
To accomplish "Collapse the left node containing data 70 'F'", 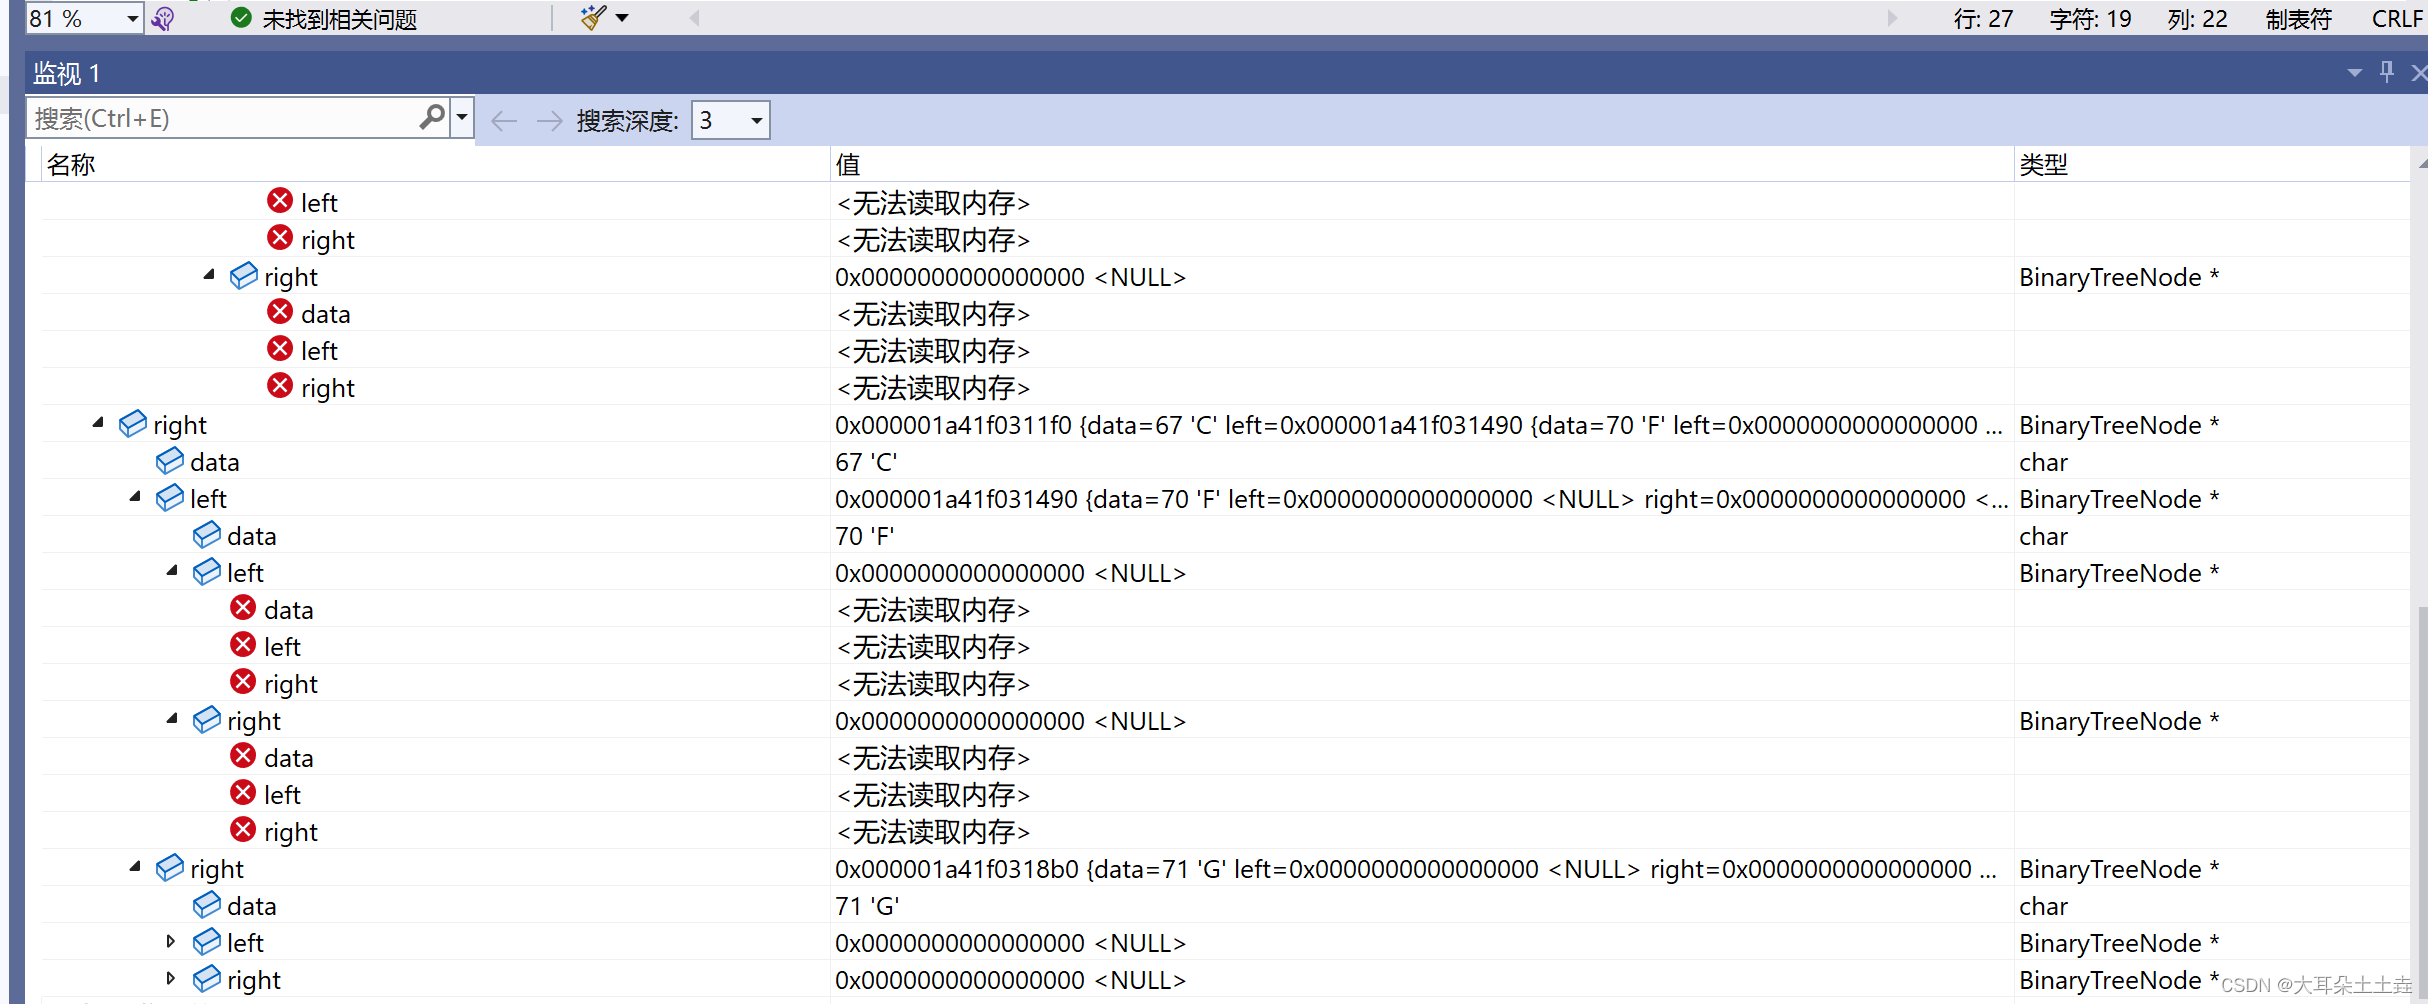I will coord(135,497).
